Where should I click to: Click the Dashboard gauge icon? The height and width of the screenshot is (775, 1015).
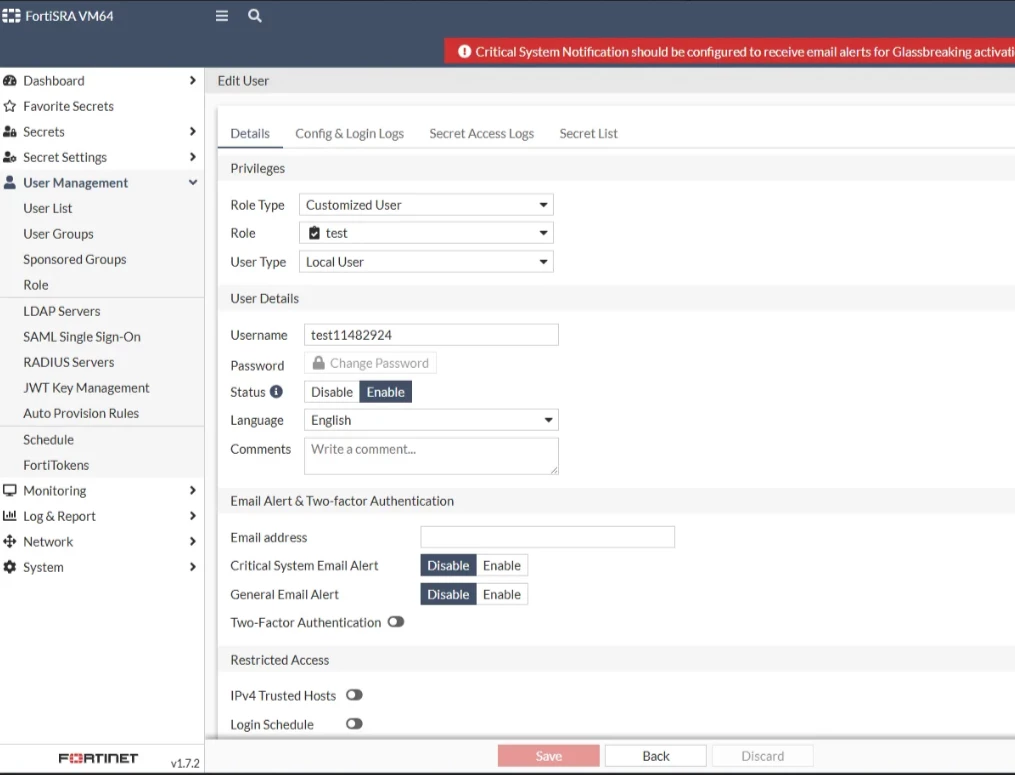point(10,80)
